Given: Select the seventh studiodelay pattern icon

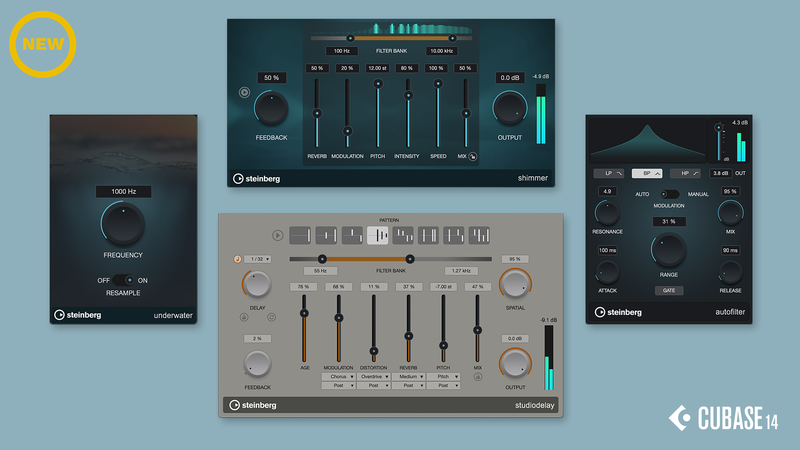Looking at the screenshot, I should click(454, 236).
